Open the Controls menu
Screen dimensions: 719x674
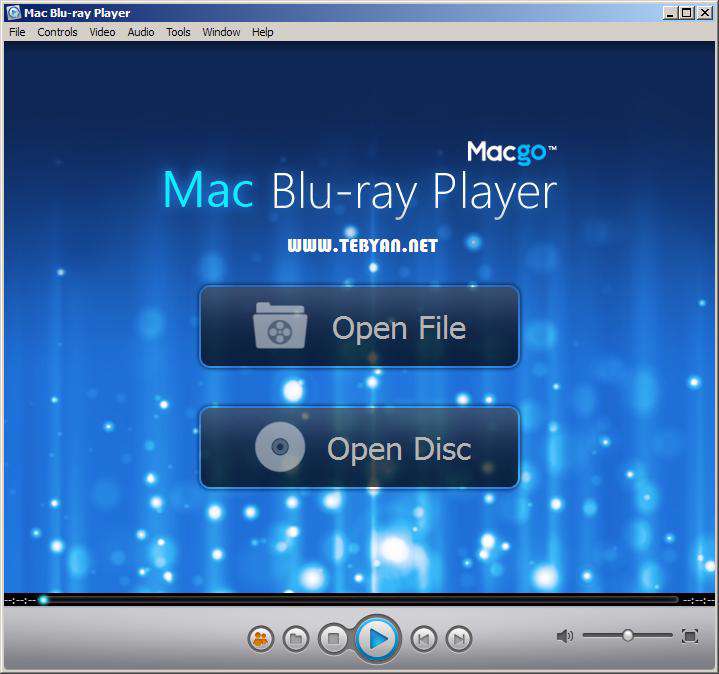pyautogui.click(x=57, y=32)
